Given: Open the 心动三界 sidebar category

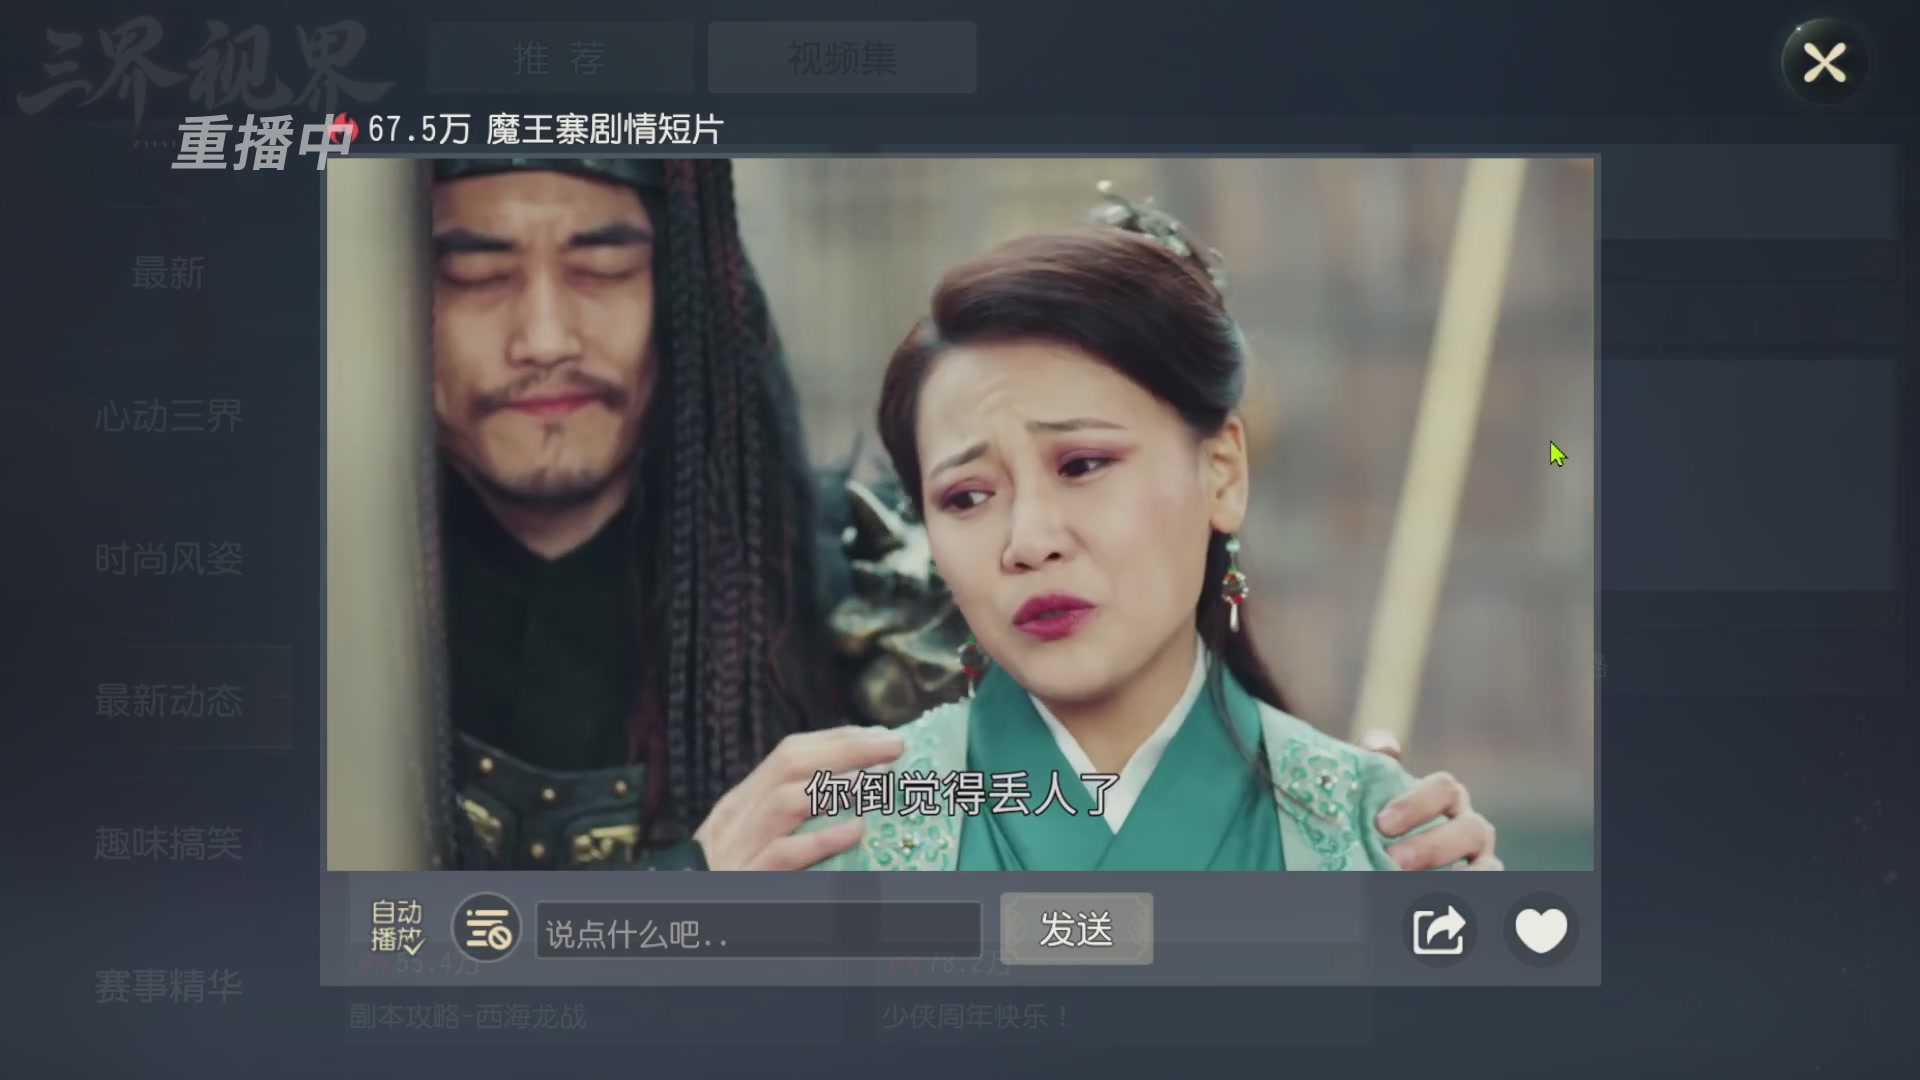Looking at the screenshot, I should point(168,416).
